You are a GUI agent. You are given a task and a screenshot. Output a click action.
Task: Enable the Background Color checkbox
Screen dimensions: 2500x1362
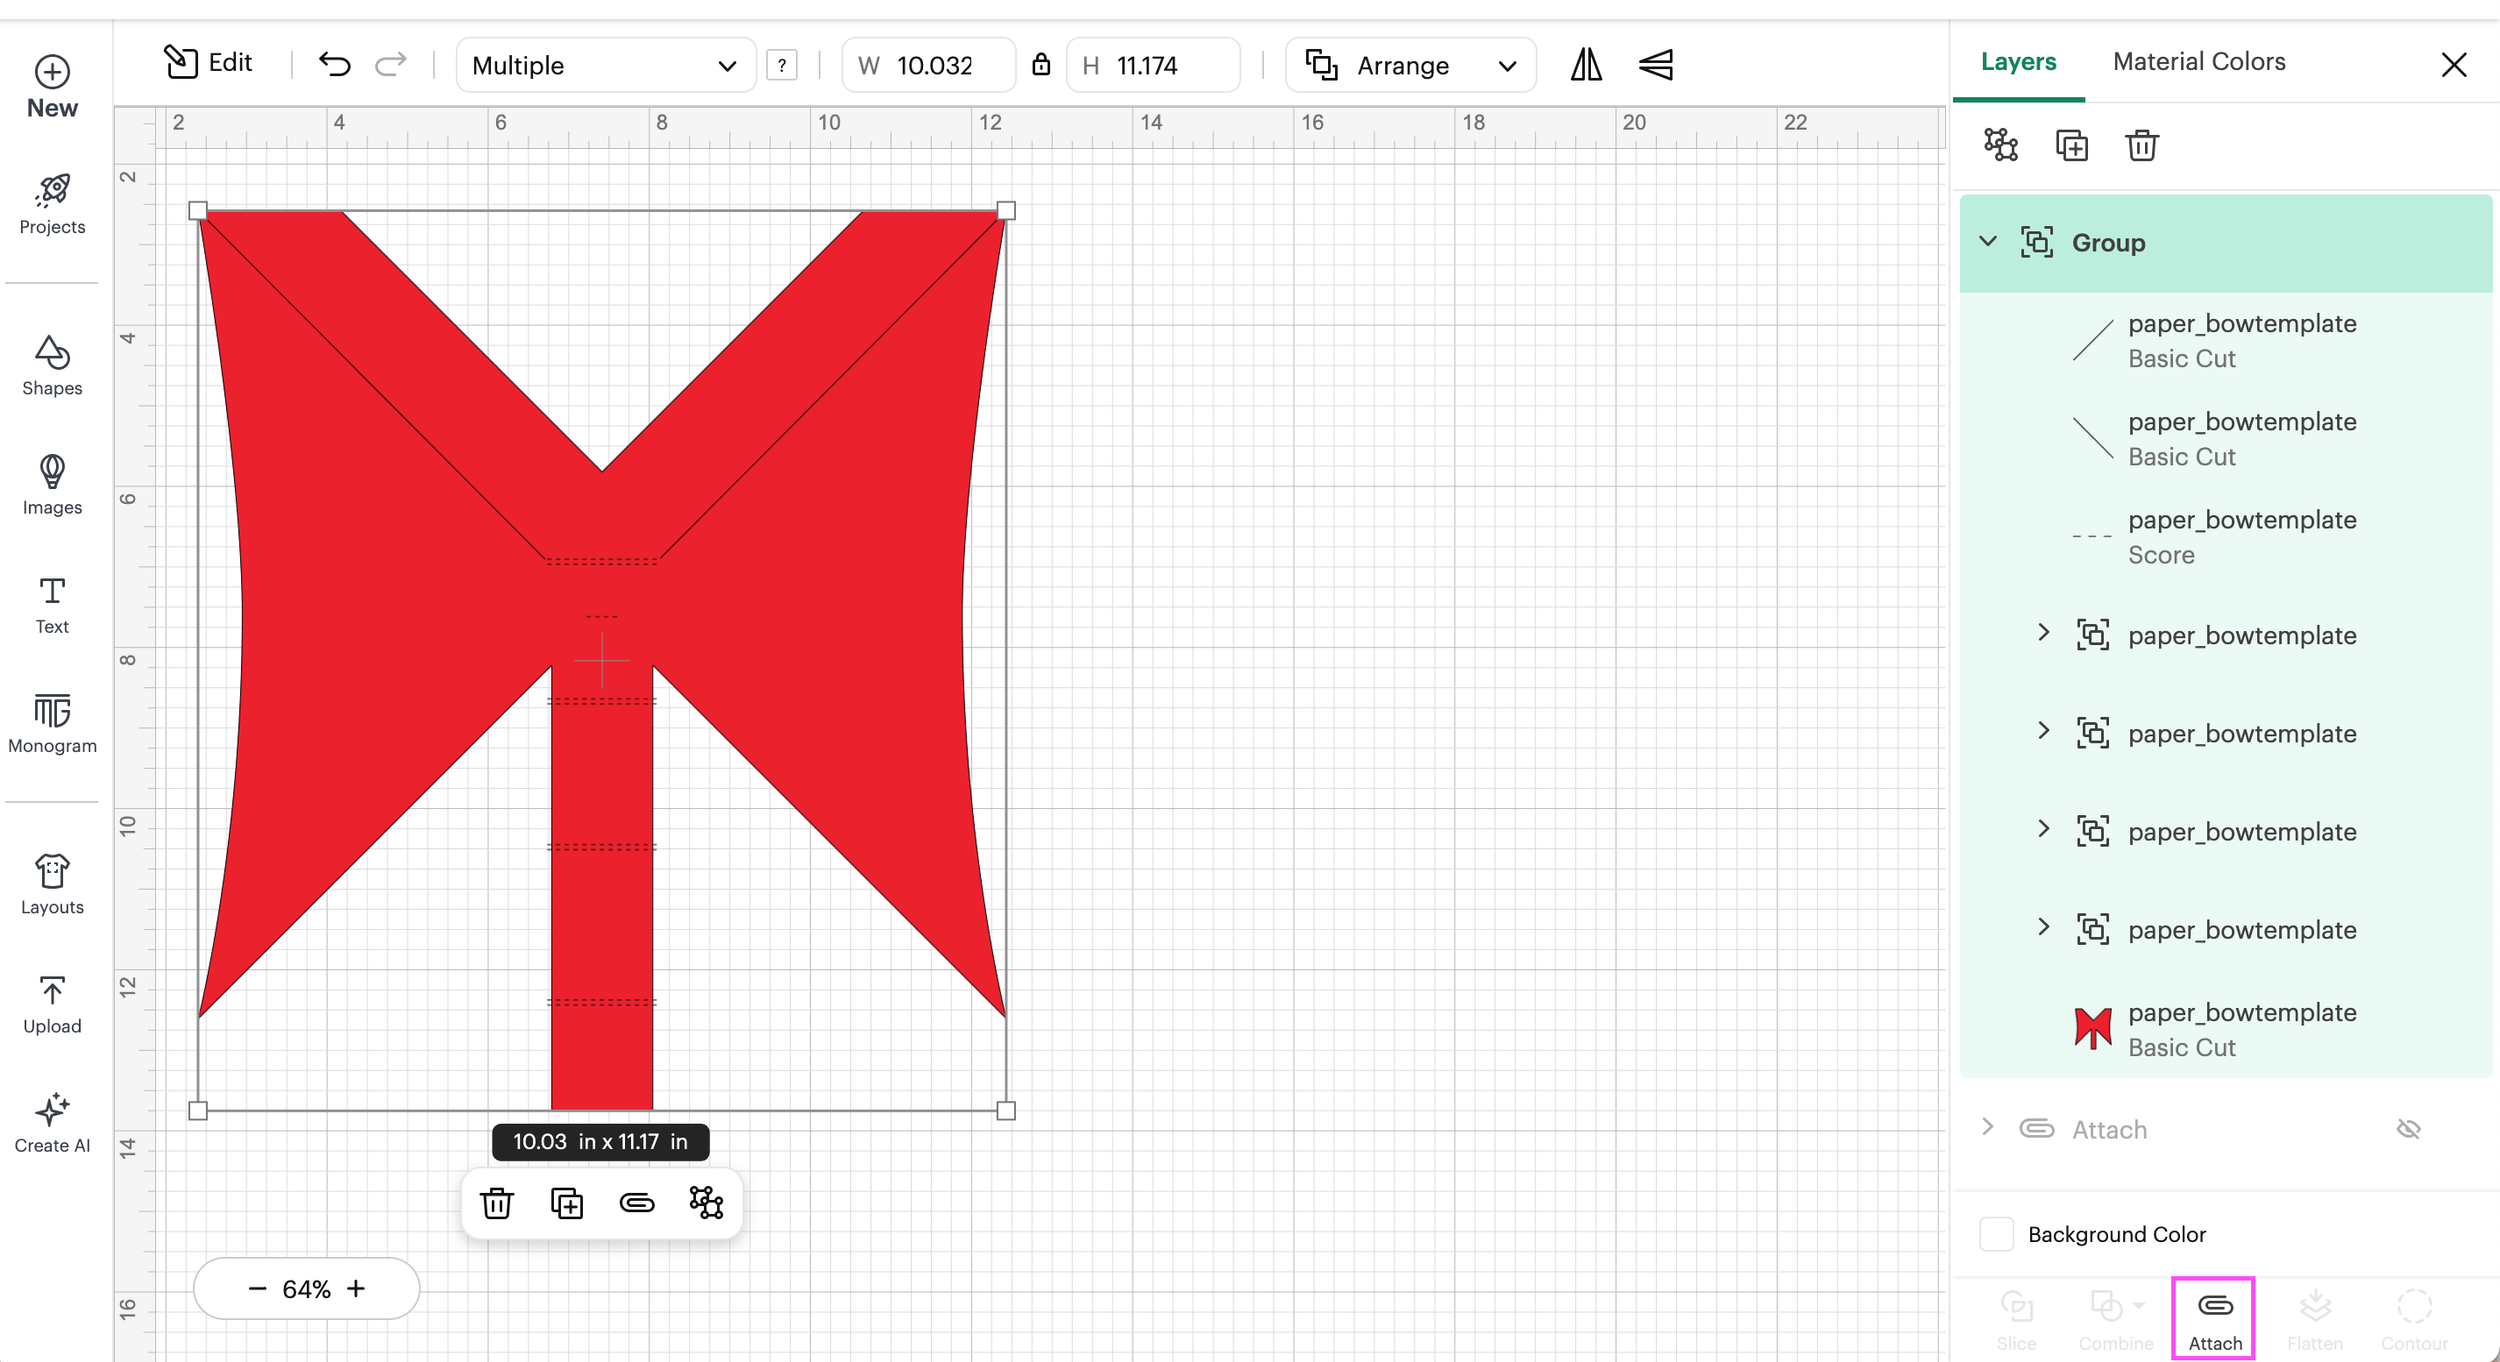(1996, 1234)
